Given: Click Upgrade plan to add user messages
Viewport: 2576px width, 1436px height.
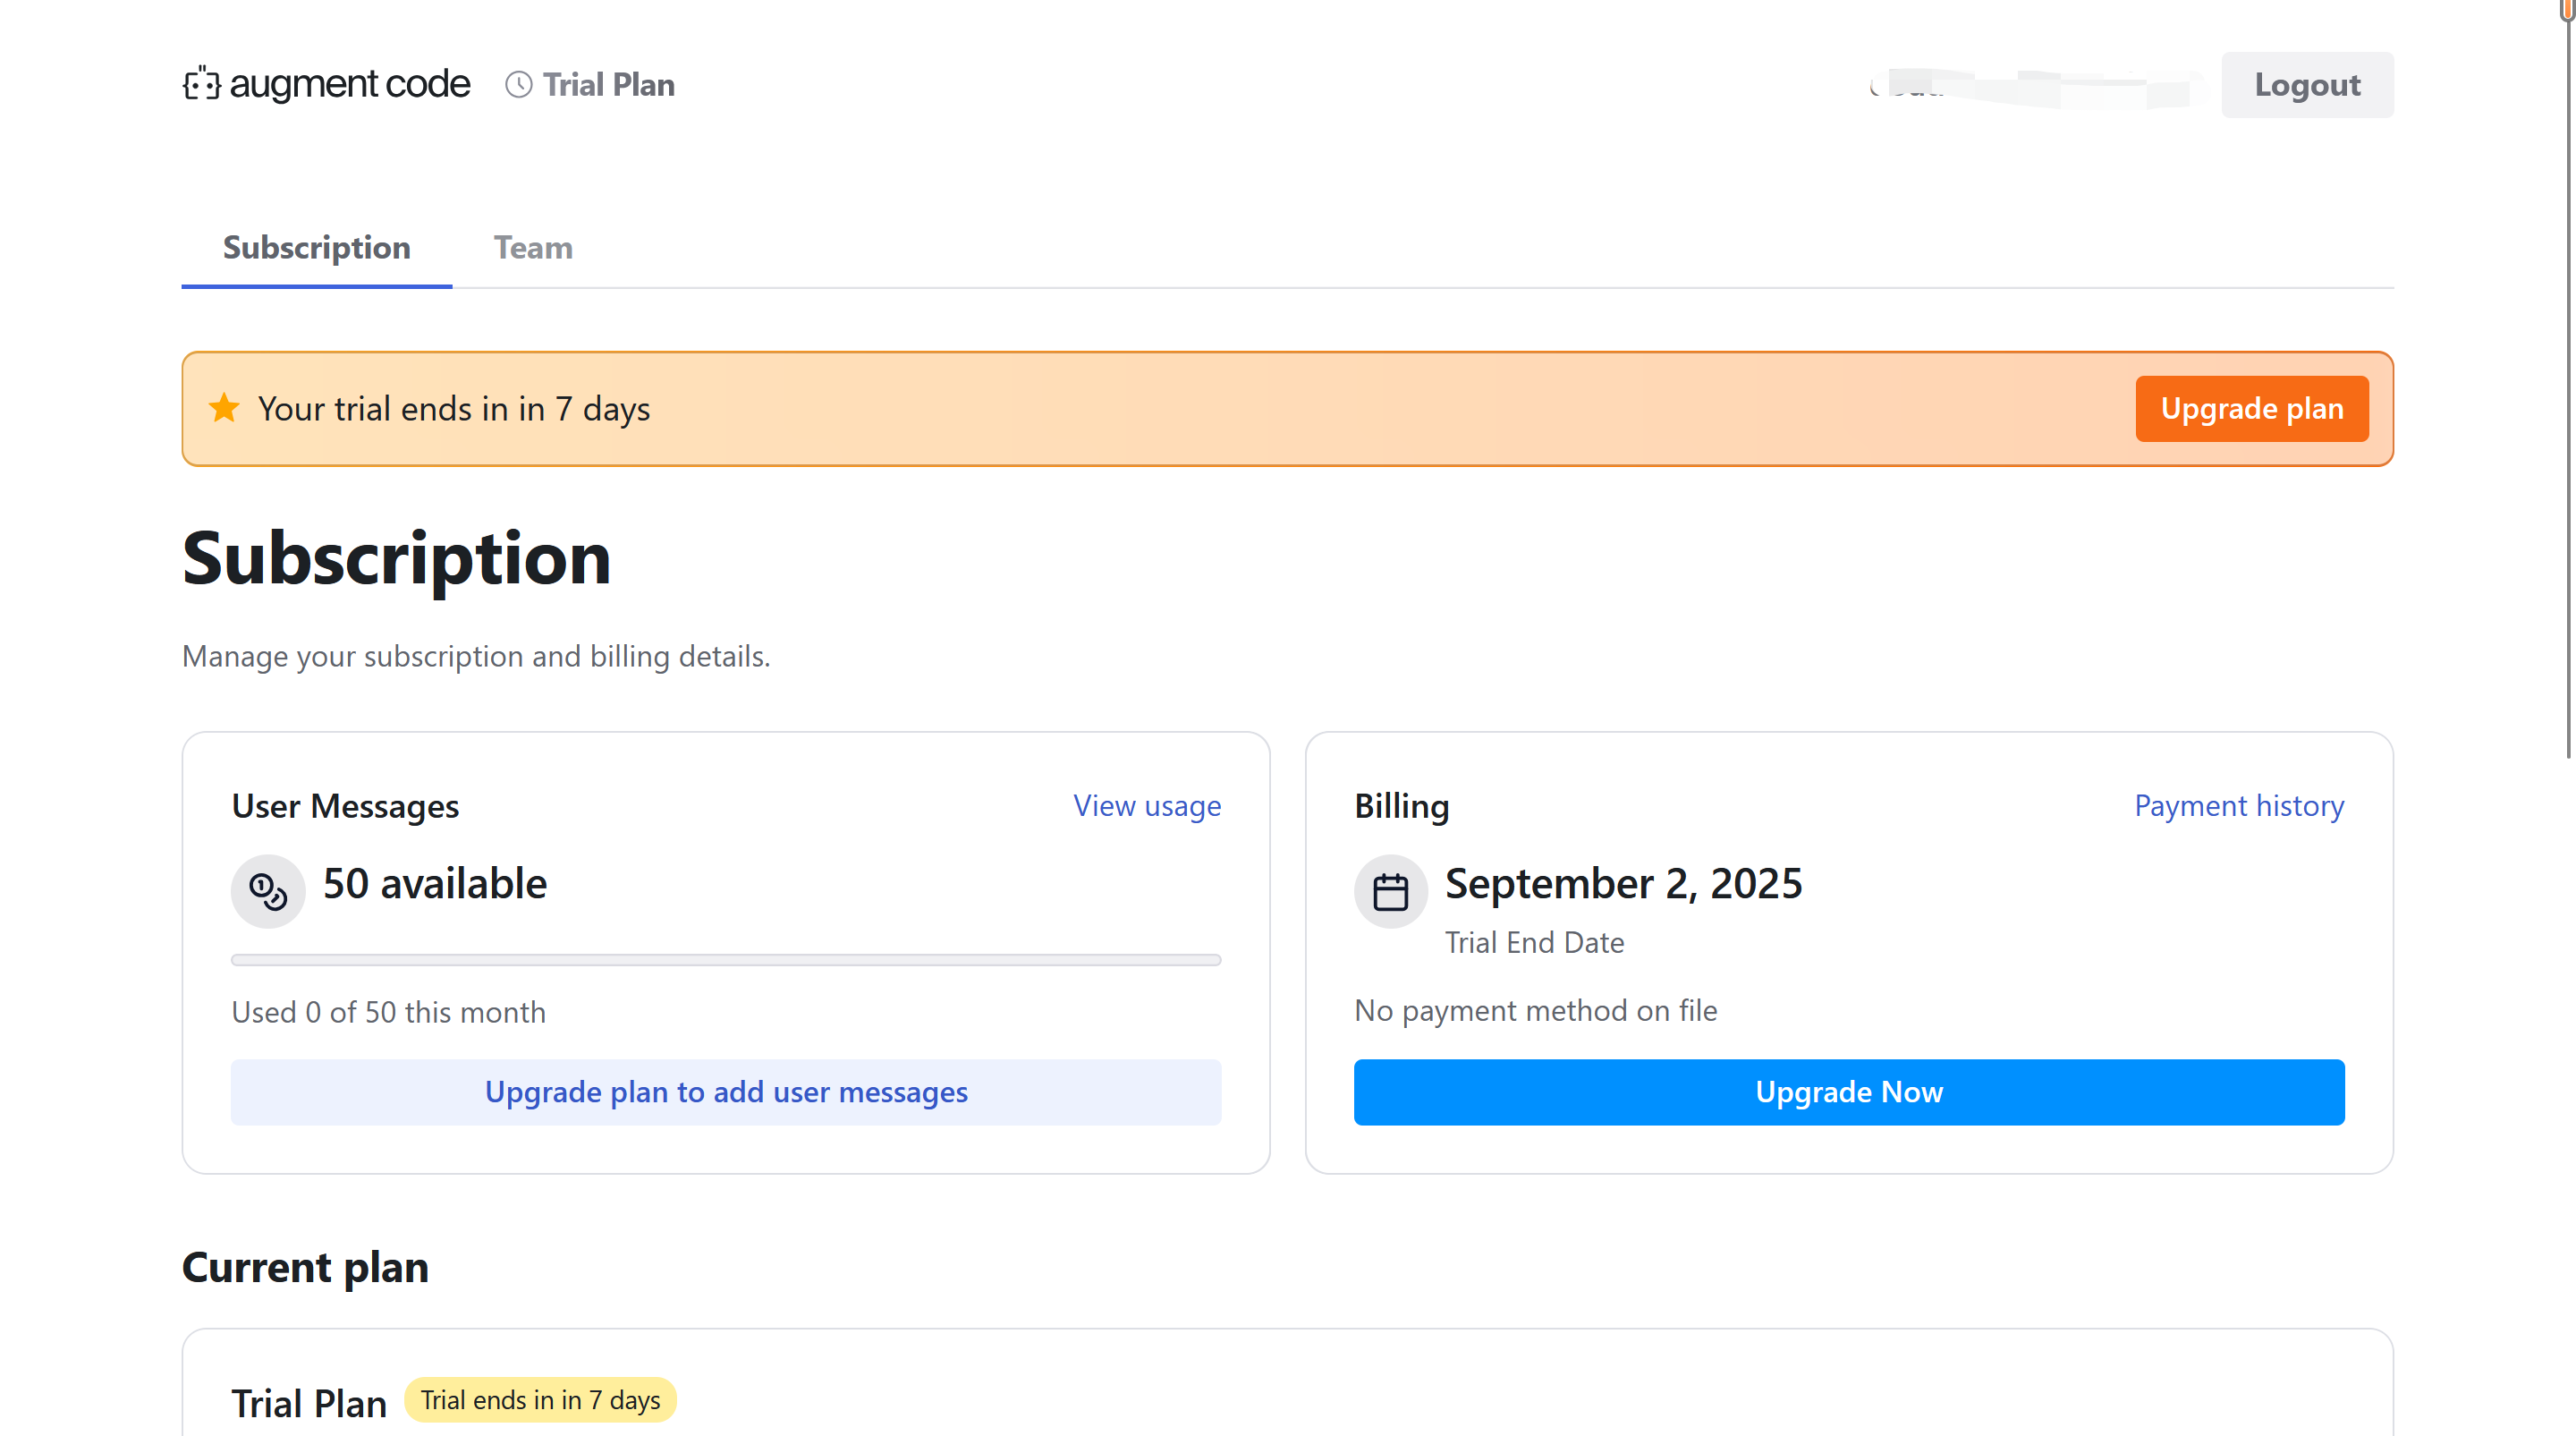Looking at the screenshot, I should 726,1092.
